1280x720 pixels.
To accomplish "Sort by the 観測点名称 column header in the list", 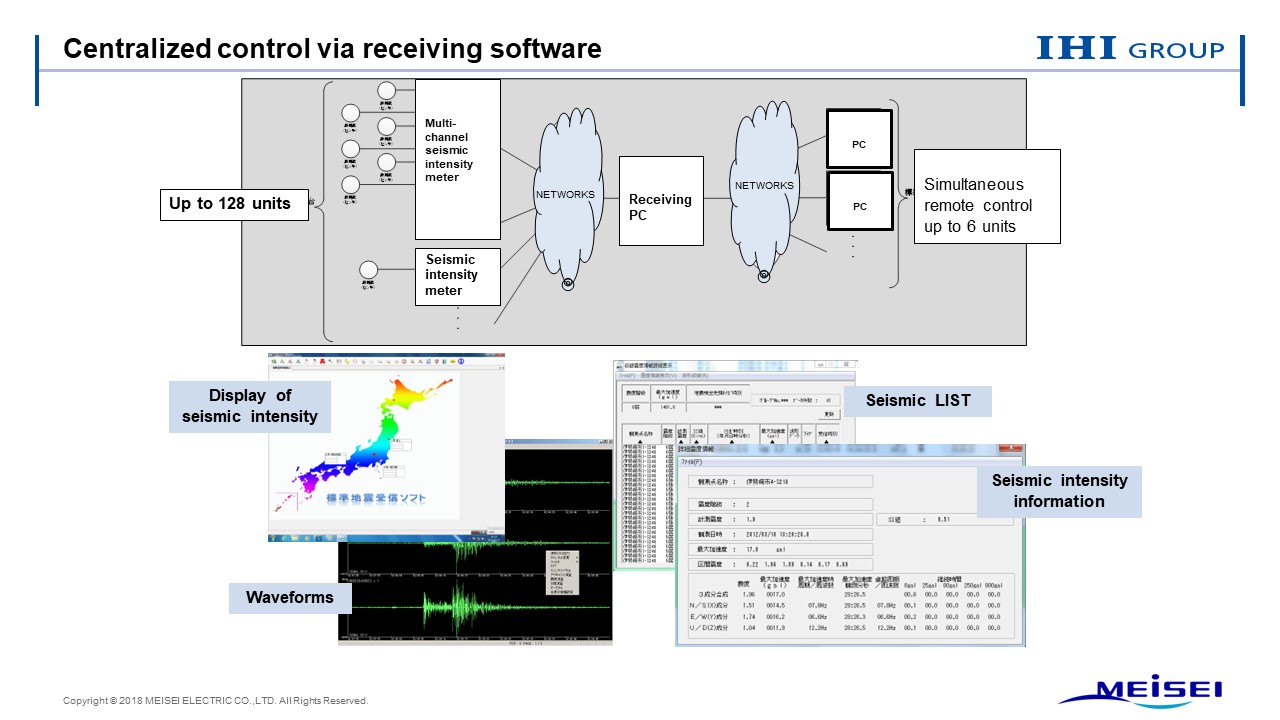I will pos(642,433).
